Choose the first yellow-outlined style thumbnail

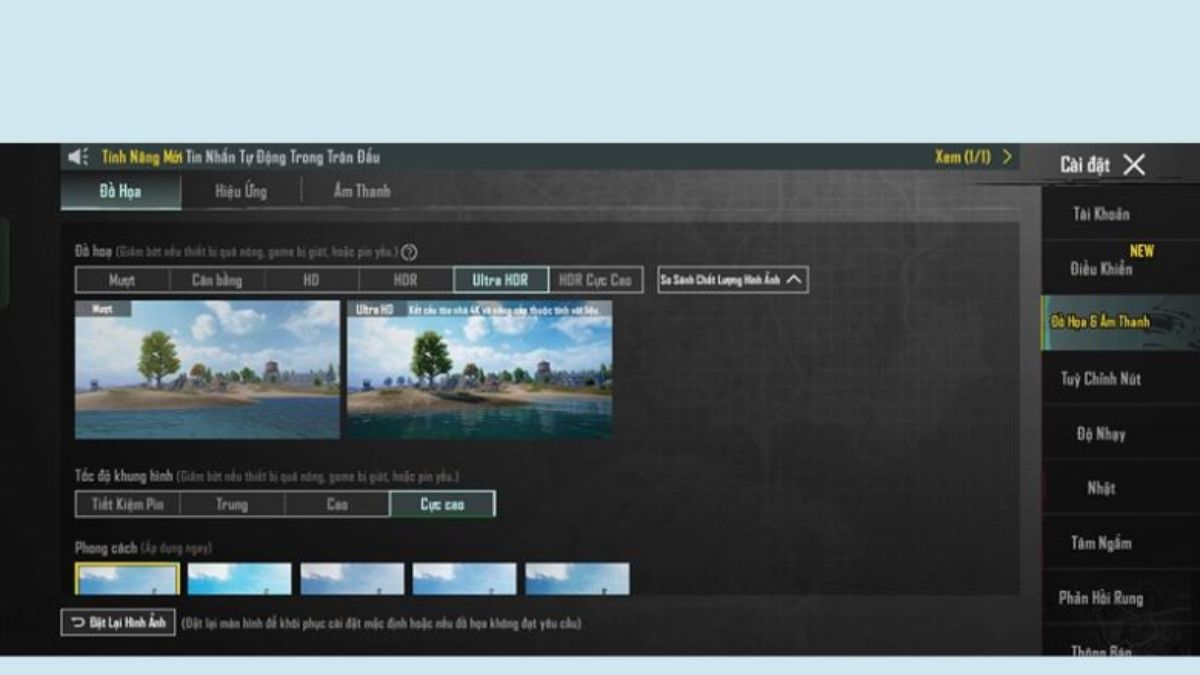click(x=127, y=579)
